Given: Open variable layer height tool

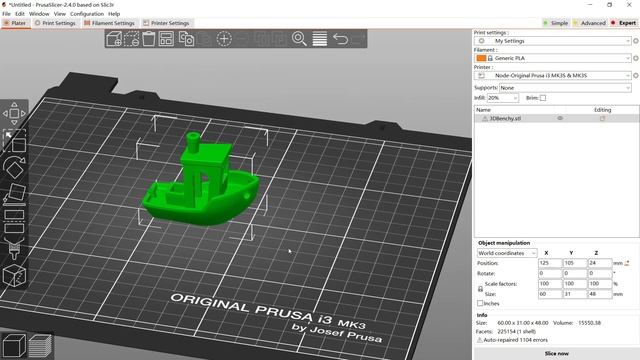Looking at the screenshot, I should pos(320,39).
